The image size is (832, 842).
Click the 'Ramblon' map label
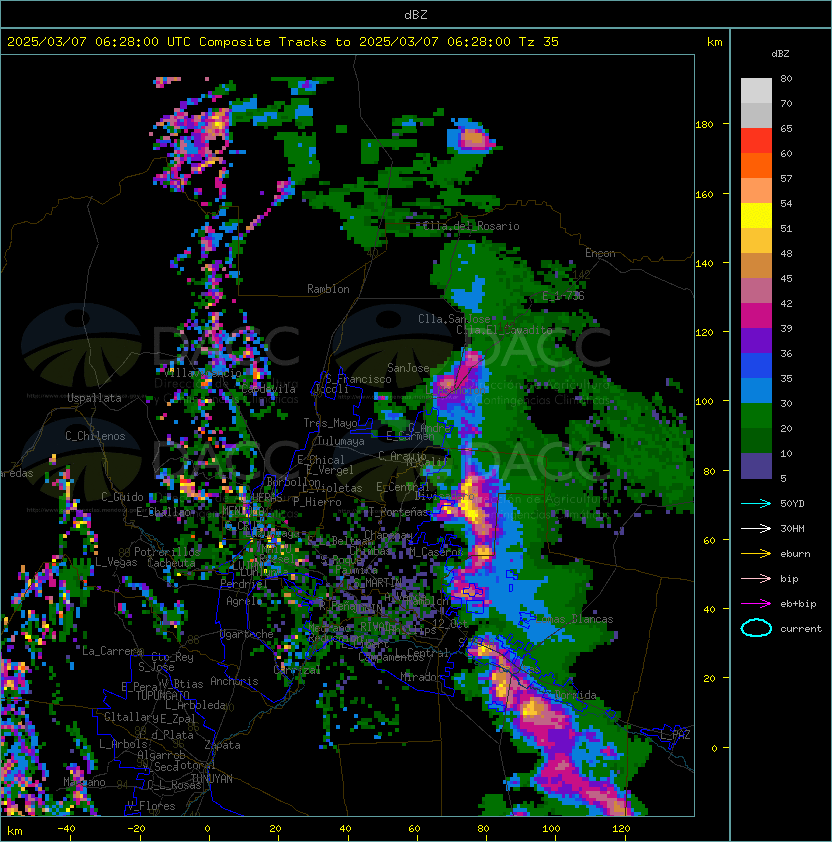(x=328, y=289)
